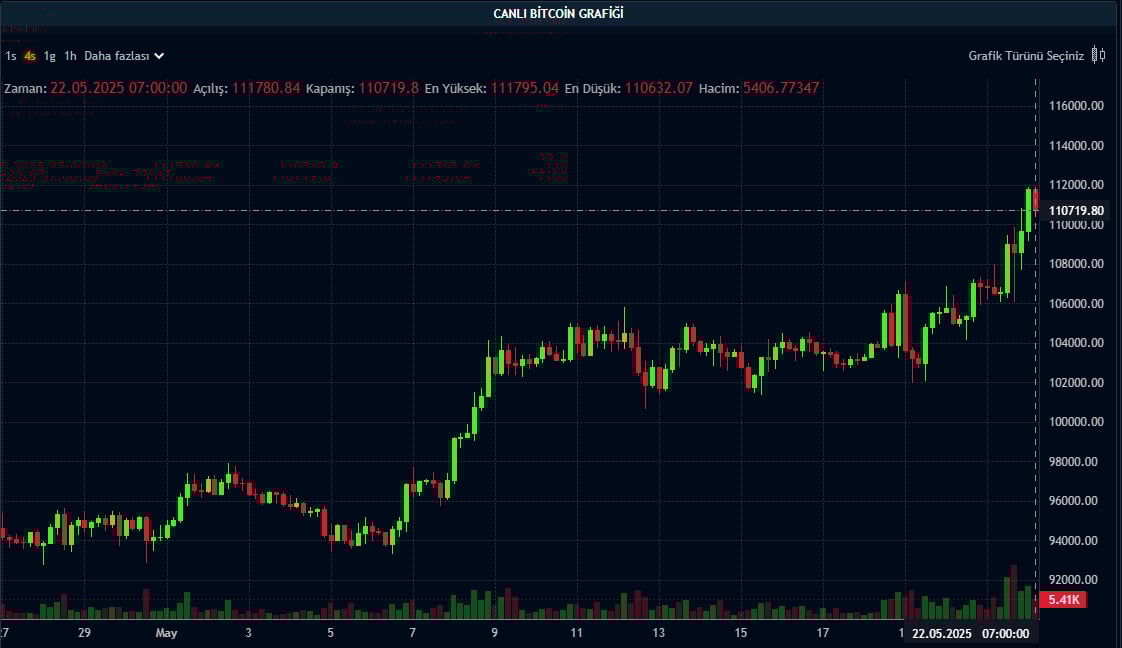Click date 7 on the time axis
This screenshot has width=1122, height=648.
point(412,632)
